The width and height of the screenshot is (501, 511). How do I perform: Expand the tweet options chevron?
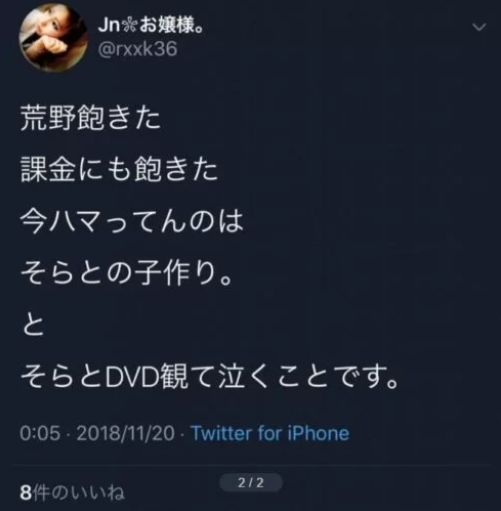479,27
